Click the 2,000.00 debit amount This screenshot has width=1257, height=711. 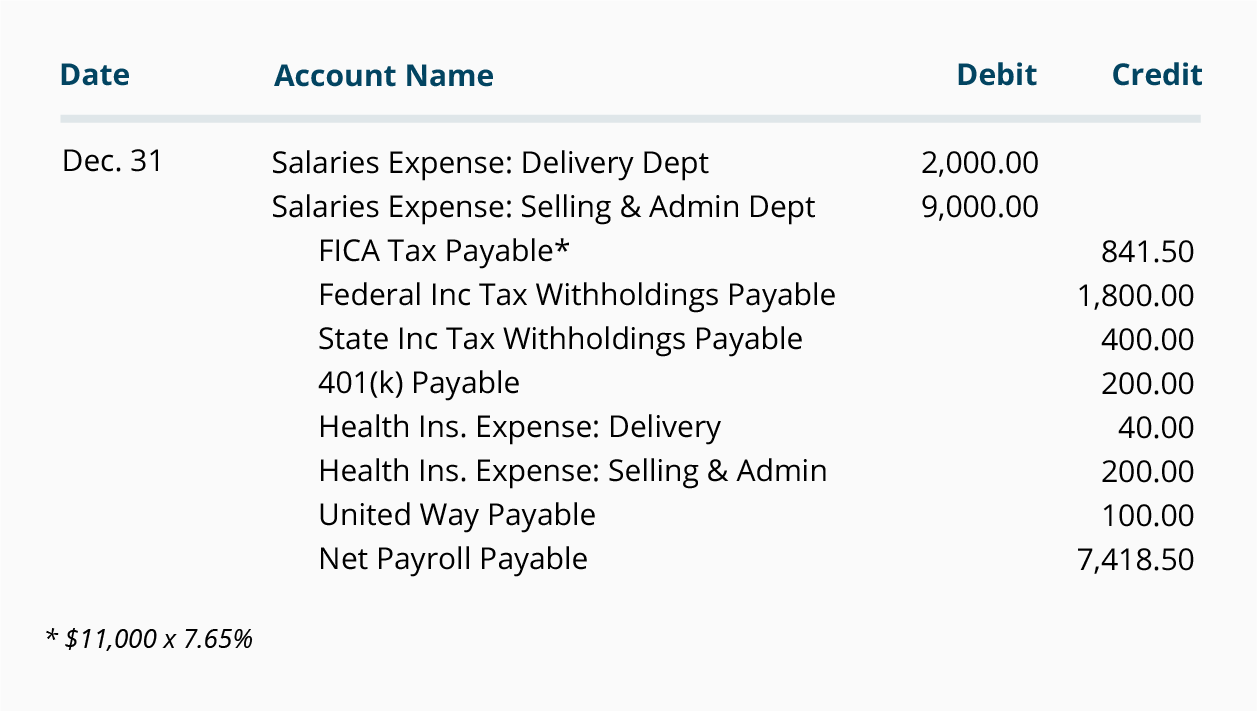click(980, 163)
